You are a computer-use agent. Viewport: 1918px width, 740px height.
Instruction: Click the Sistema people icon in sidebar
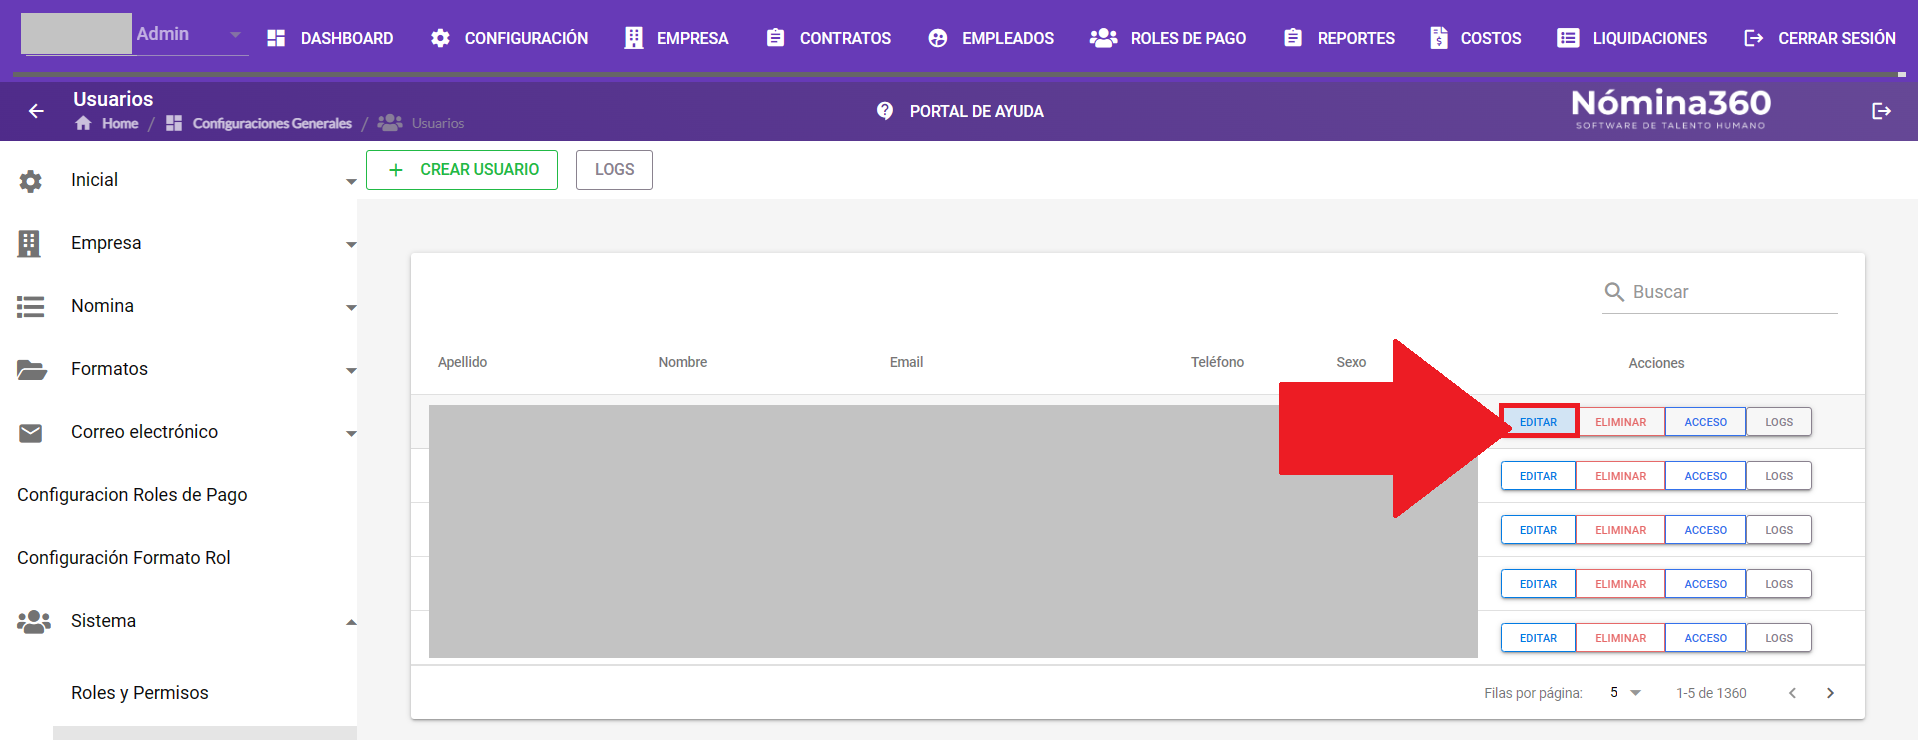(34, 622)
